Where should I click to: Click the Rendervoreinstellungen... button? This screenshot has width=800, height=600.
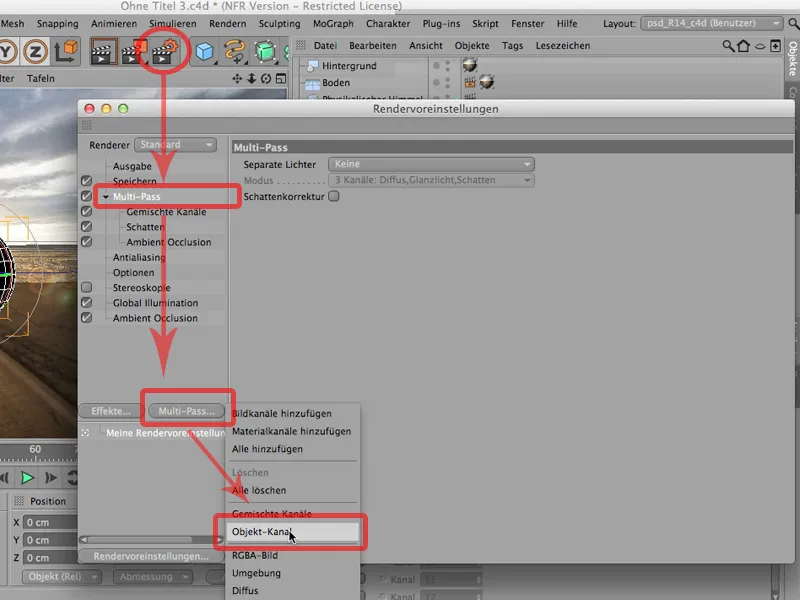click(x=151, y=556)
